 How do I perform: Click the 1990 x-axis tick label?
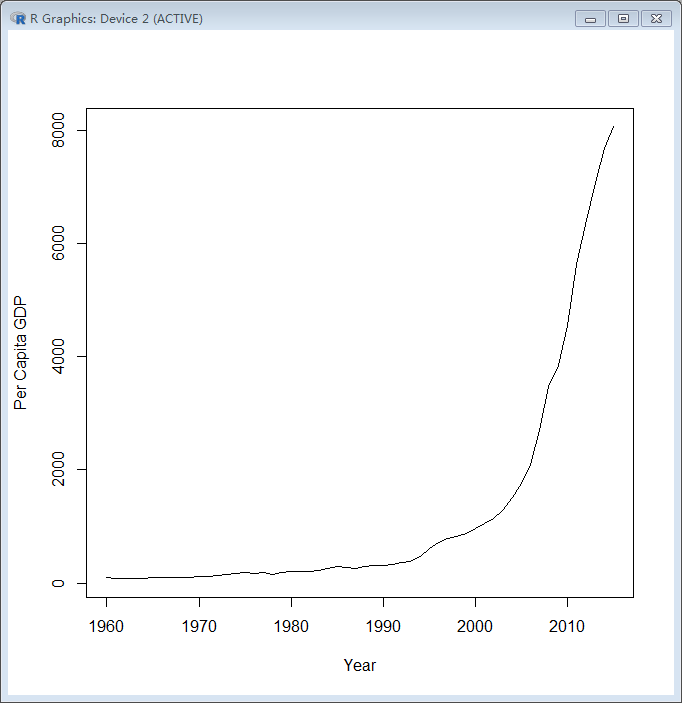click(383, 627)
